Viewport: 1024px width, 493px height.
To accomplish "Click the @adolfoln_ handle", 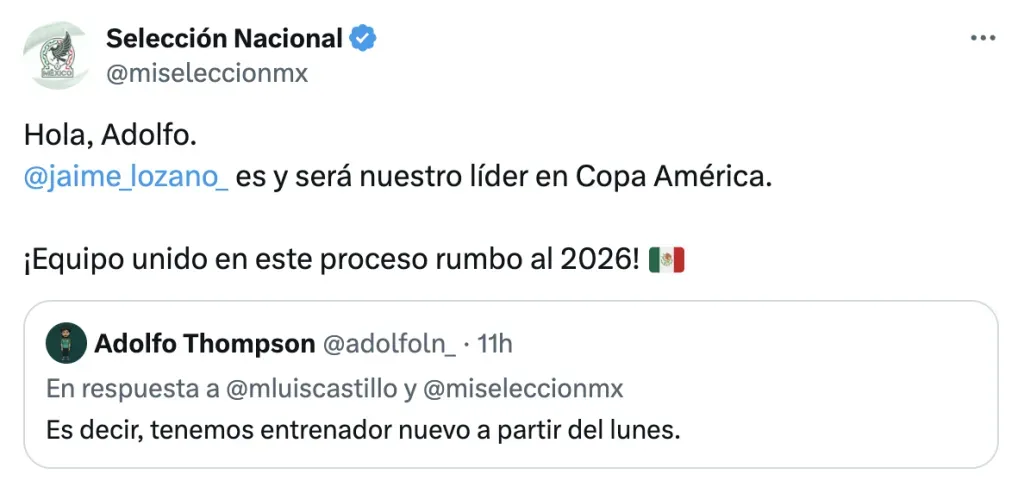I will (x=390, y=344).
